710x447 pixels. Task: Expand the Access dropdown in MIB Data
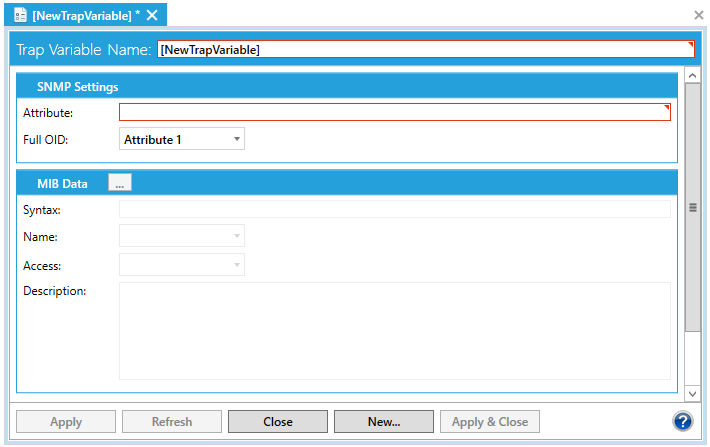pos(182,265)
